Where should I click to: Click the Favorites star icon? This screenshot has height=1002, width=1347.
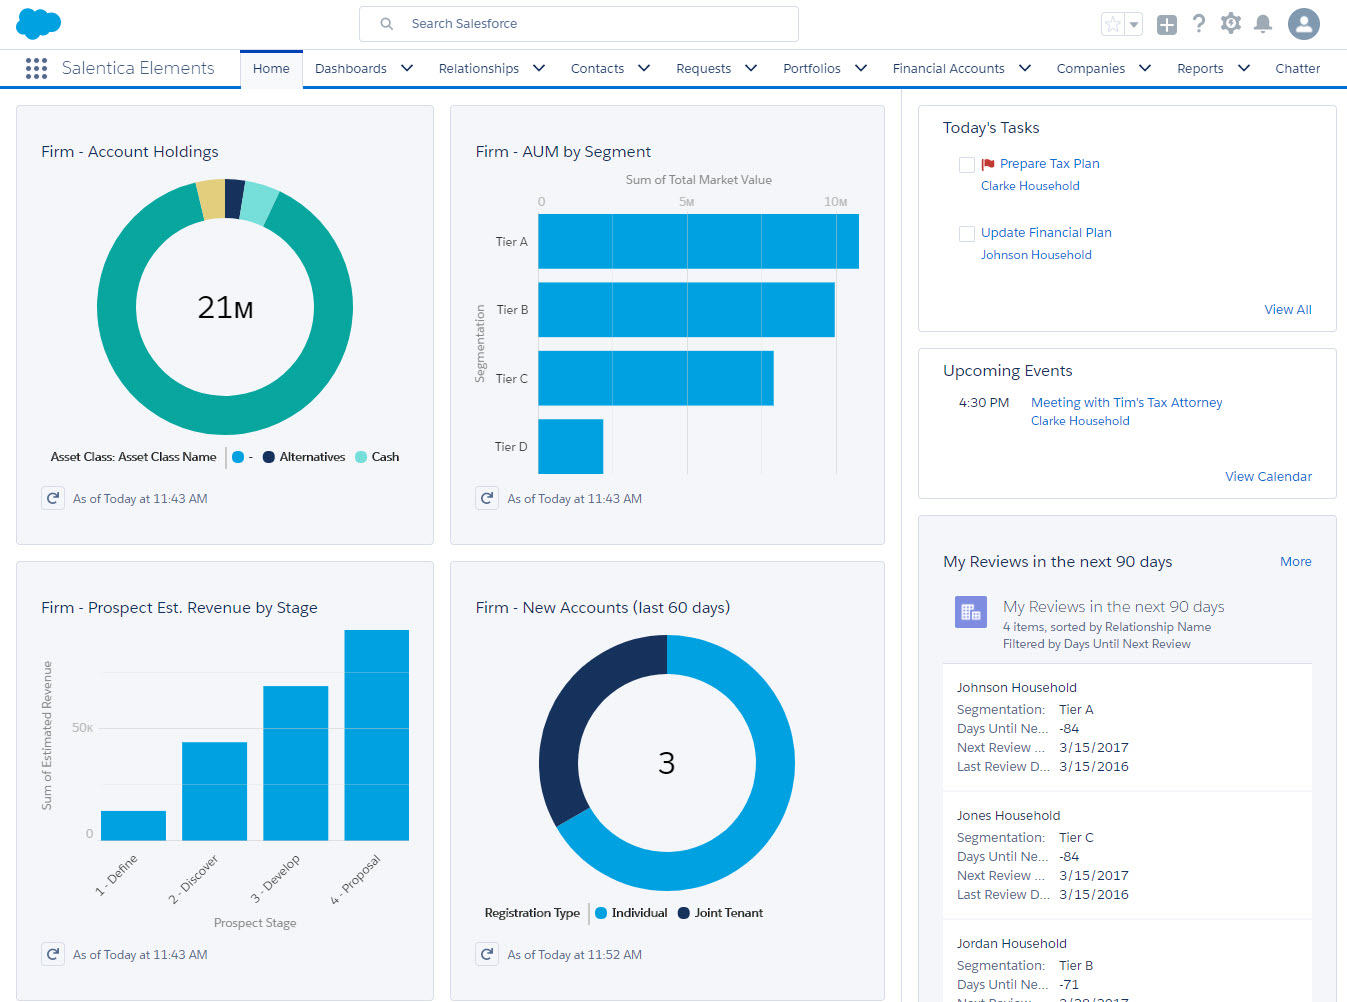point(1112,25)
